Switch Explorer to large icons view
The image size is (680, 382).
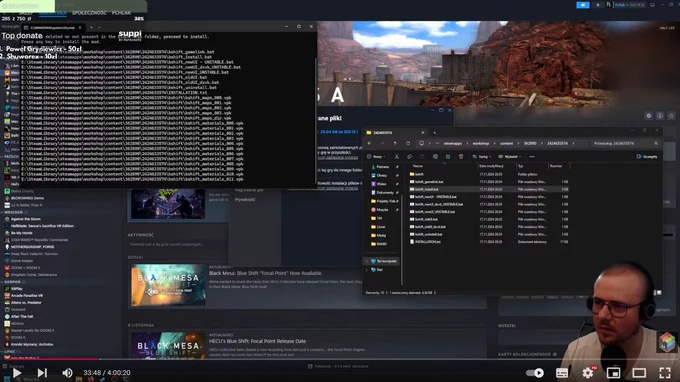pyautogui.click(x=659, y=293)
